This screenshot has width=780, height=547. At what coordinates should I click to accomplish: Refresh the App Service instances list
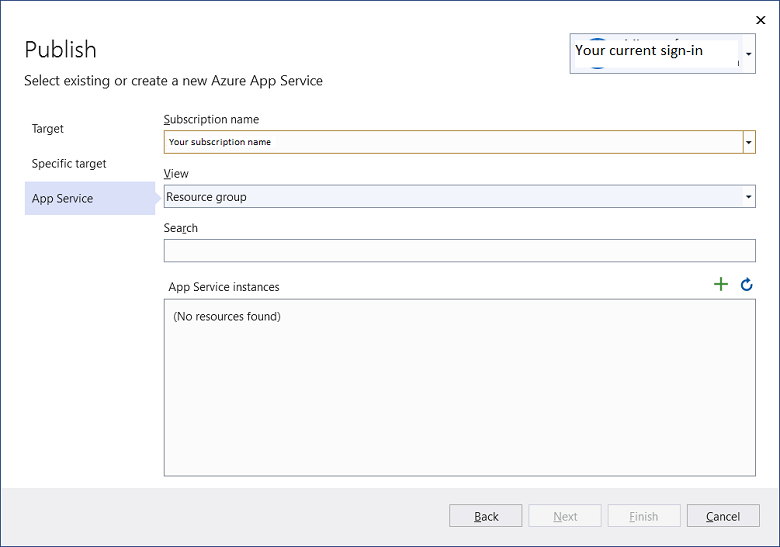746,285
